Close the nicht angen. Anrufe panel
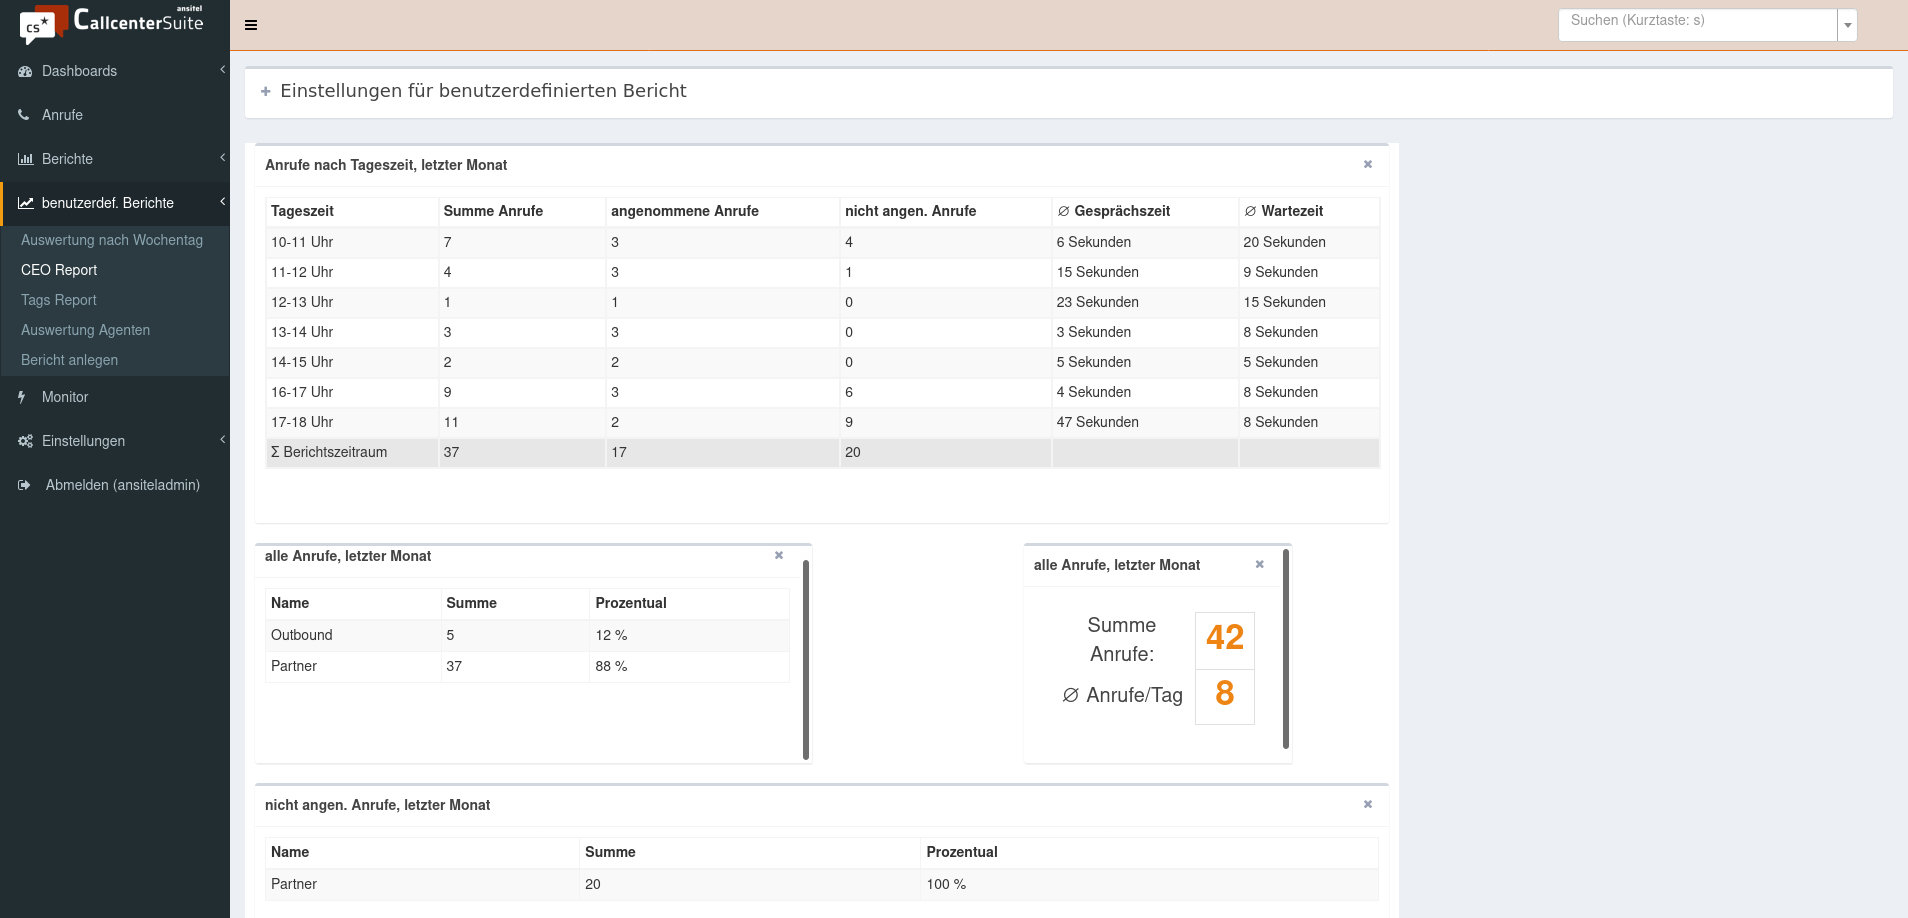The image size is (1908, 918). (1367, 805)
